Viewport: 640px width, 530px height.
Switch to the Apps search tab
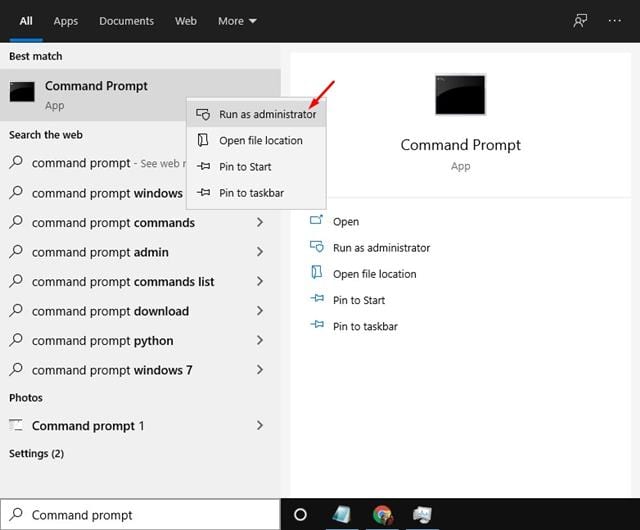[65, 21]
